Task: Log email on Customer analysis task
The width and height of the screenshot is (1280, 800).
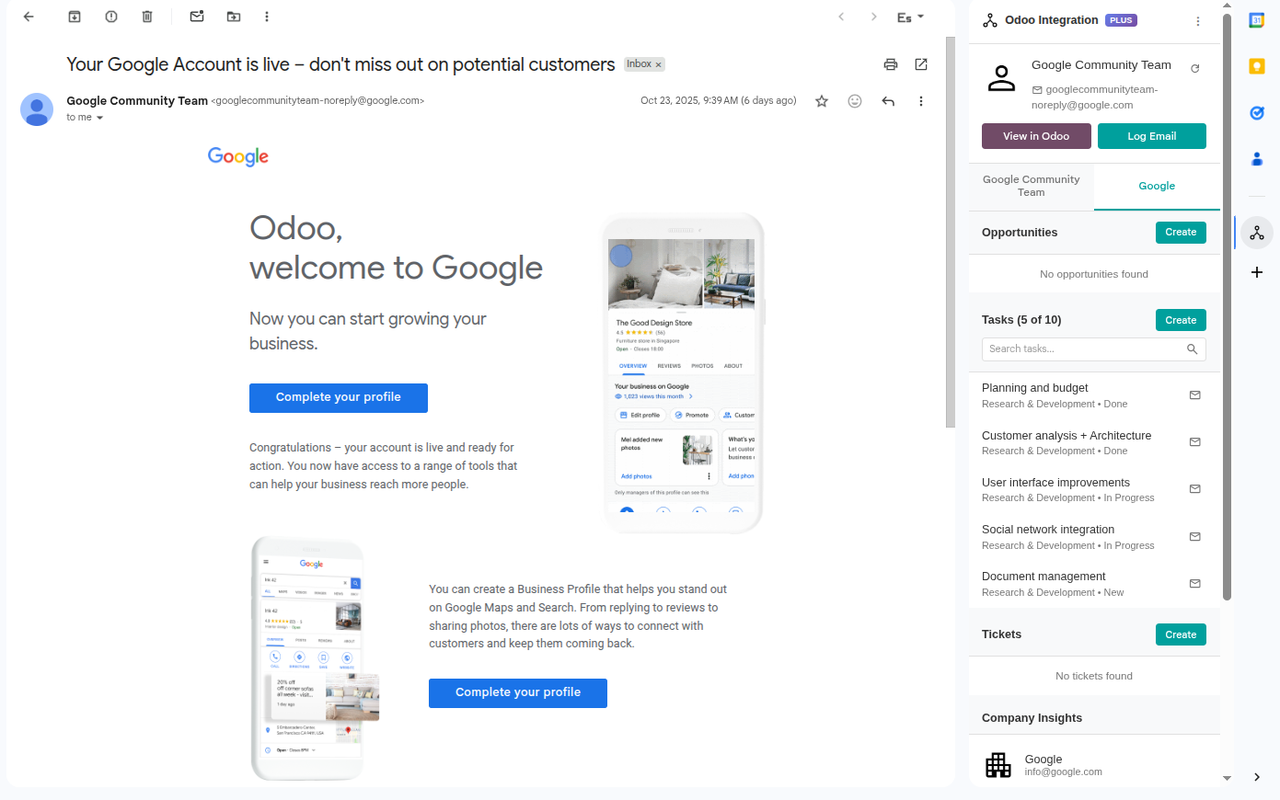Action: [1194, 442]
